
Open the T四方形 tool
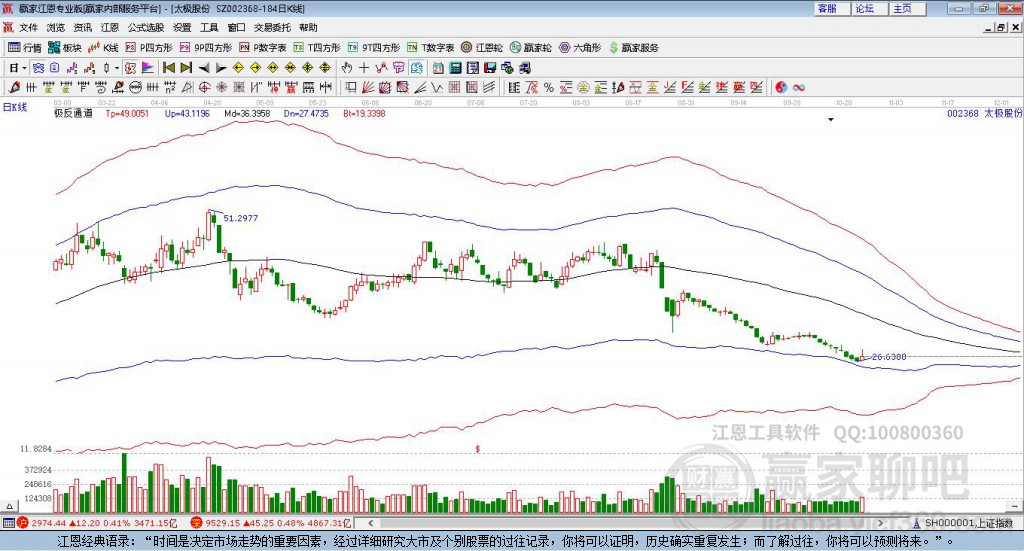[317, 48]
